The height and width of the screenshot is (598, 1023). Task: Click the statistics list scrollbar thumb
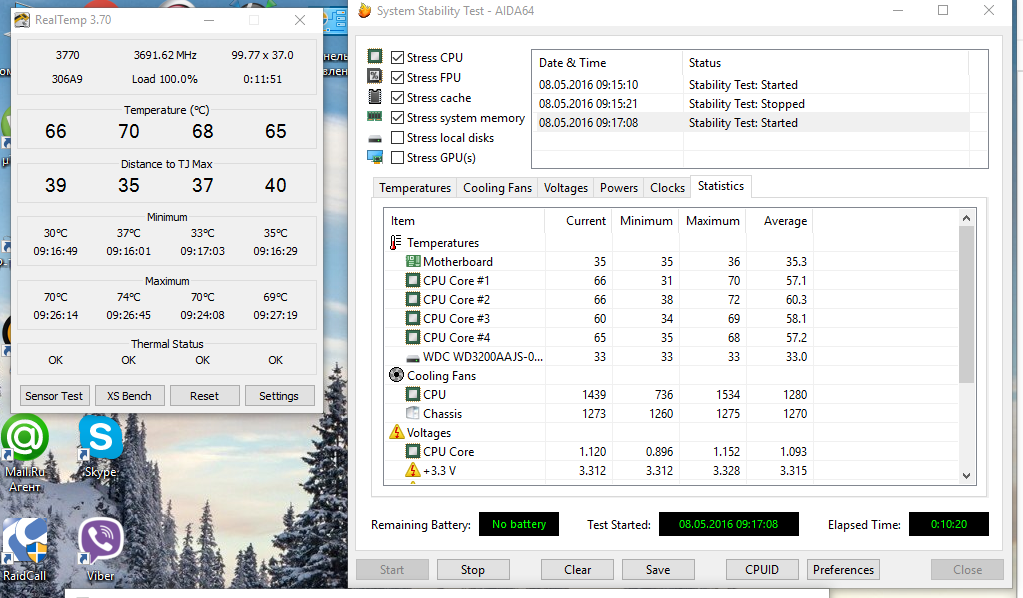[966, 305]
